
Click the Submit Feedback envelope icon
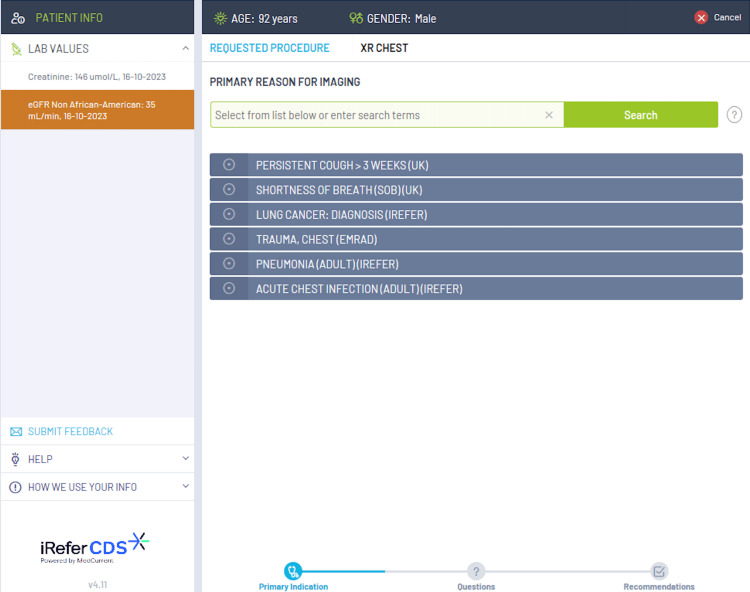16,432
